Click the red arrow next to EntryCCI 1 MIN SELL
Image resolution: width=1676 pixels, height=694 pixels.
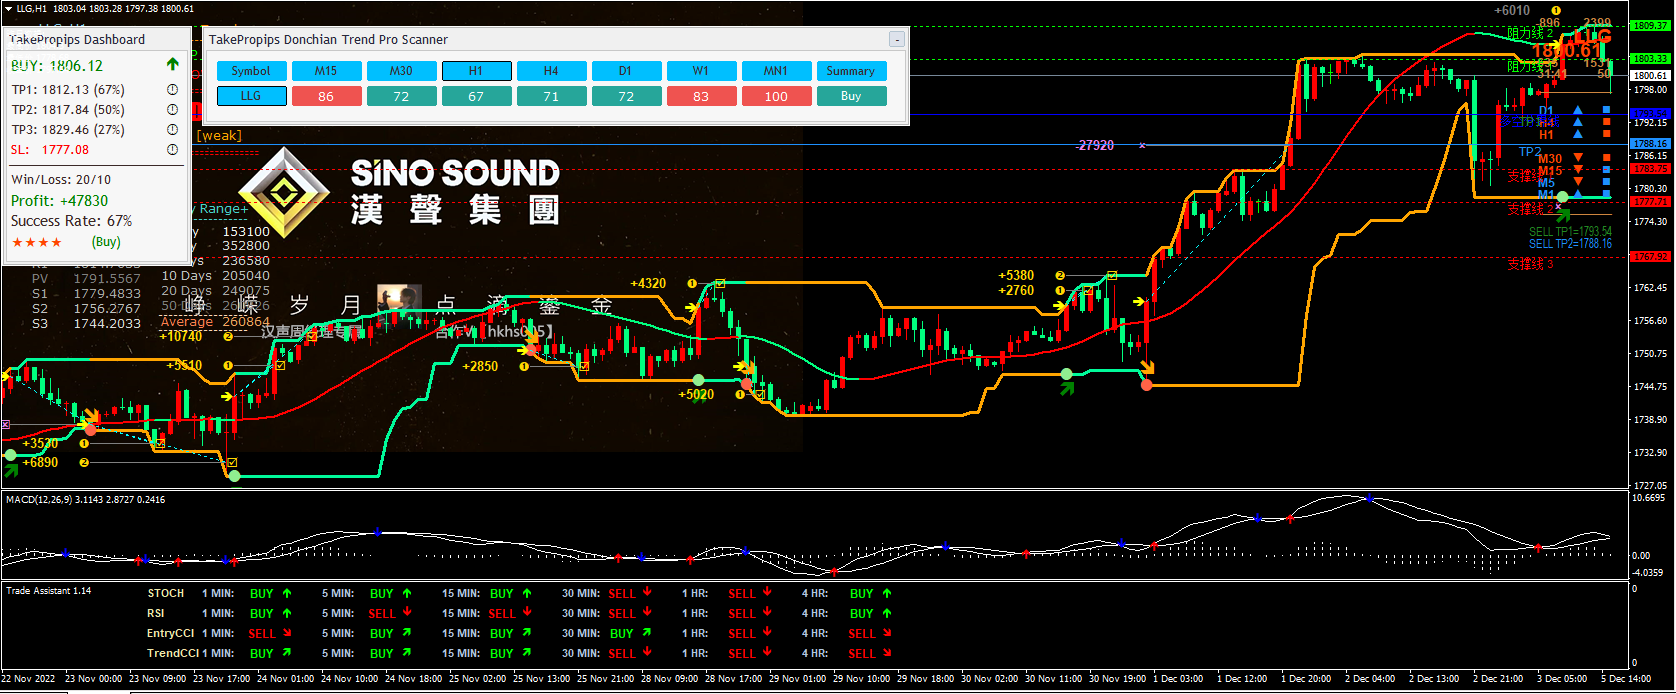click(287, 633)
